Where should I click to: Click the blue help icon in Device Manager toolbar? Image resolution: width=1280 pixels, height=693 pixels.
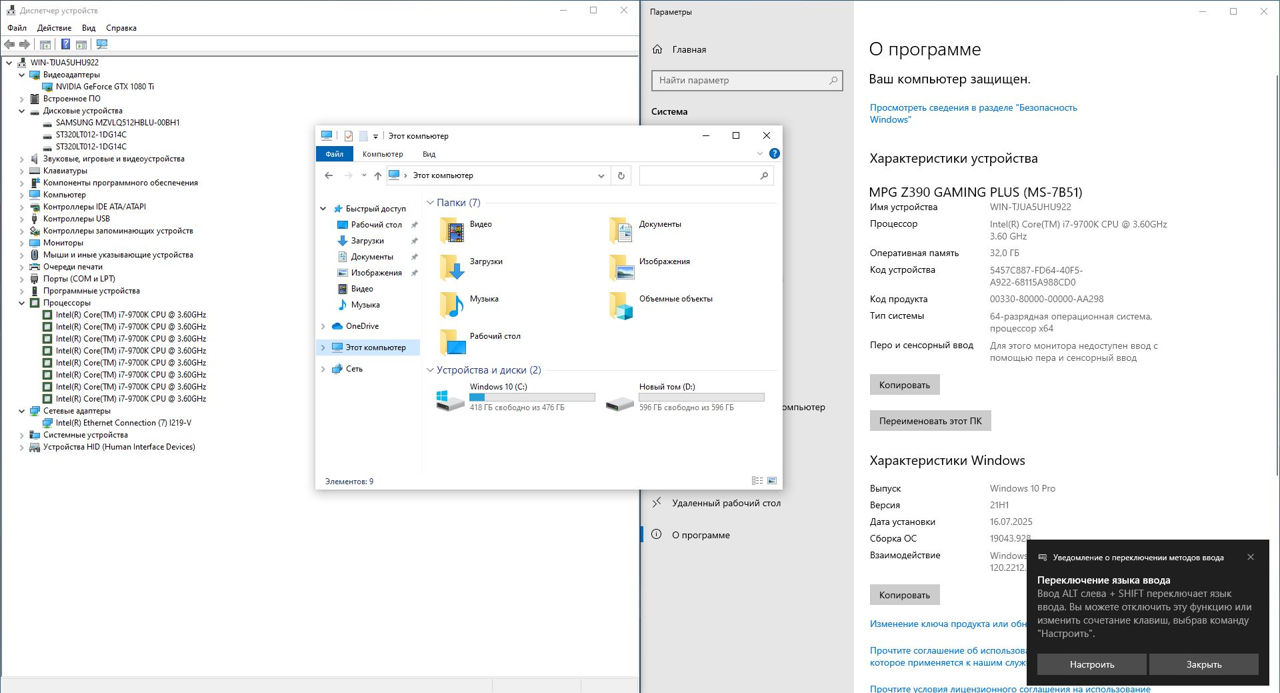tap(66, 44)
